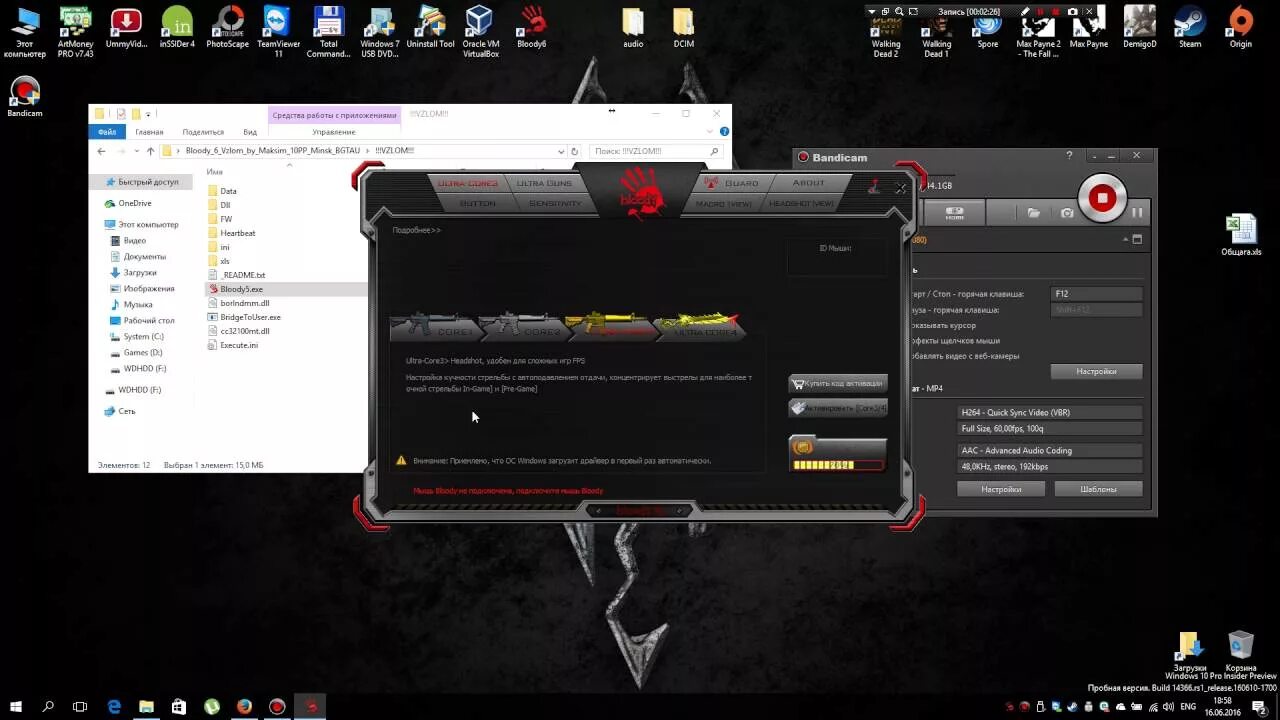Click the Bandicam red record stop button
This screenshot has height=720, width=1280.
1102,198
